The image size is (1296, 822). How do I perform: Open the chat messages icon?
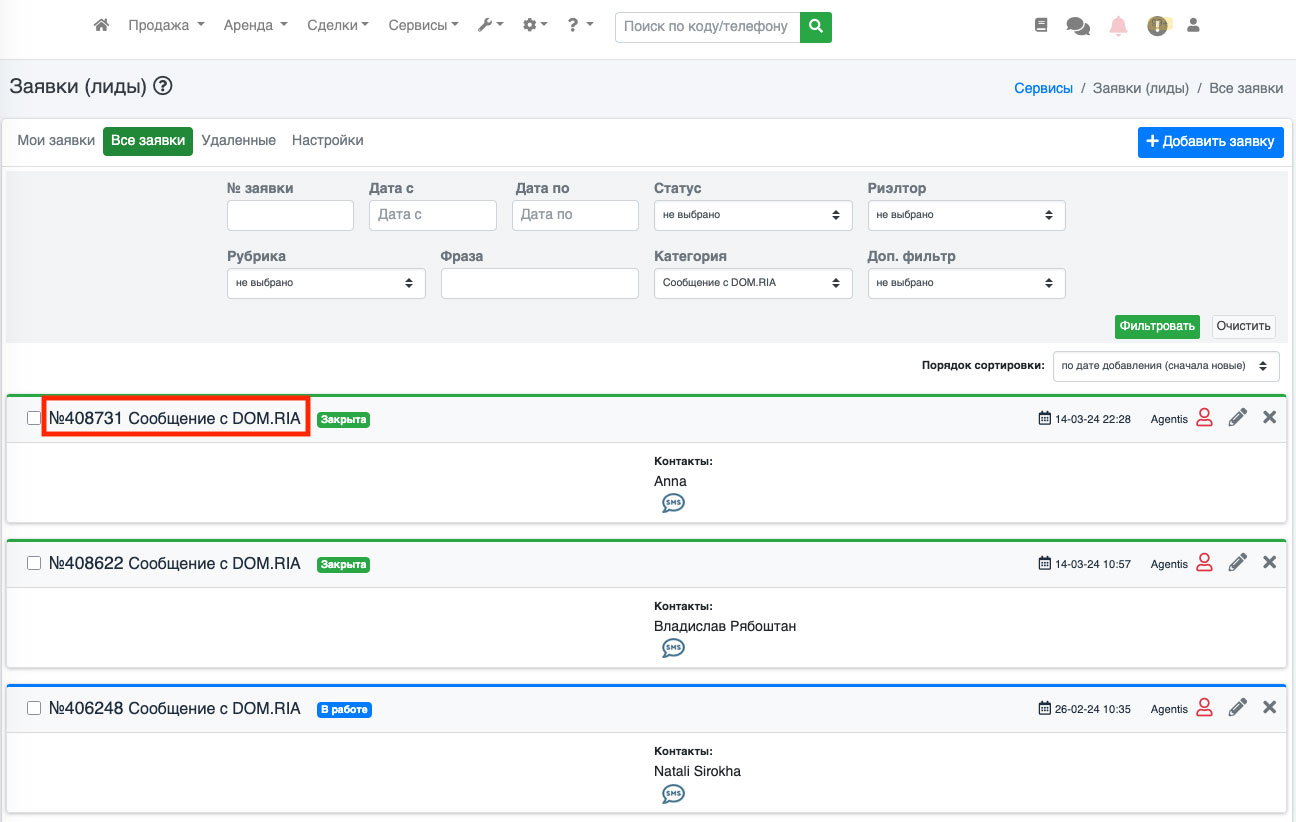[1078, 27]
